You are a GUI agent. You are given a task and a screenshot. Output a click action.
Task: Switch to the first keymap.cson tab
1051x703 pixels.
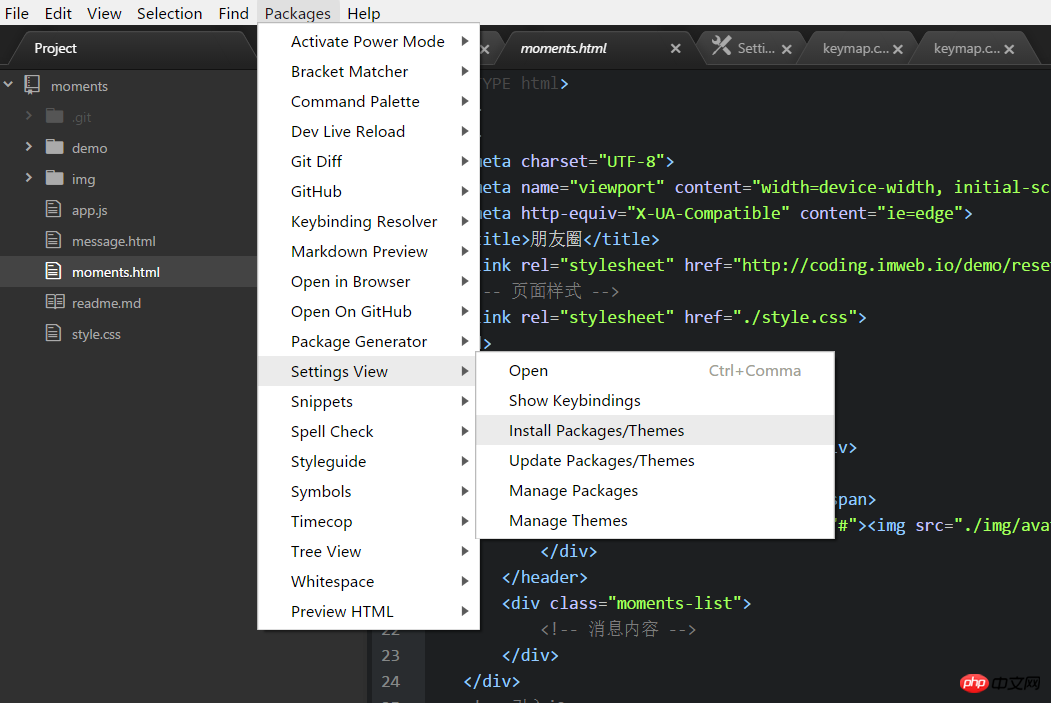coord(855,48)
